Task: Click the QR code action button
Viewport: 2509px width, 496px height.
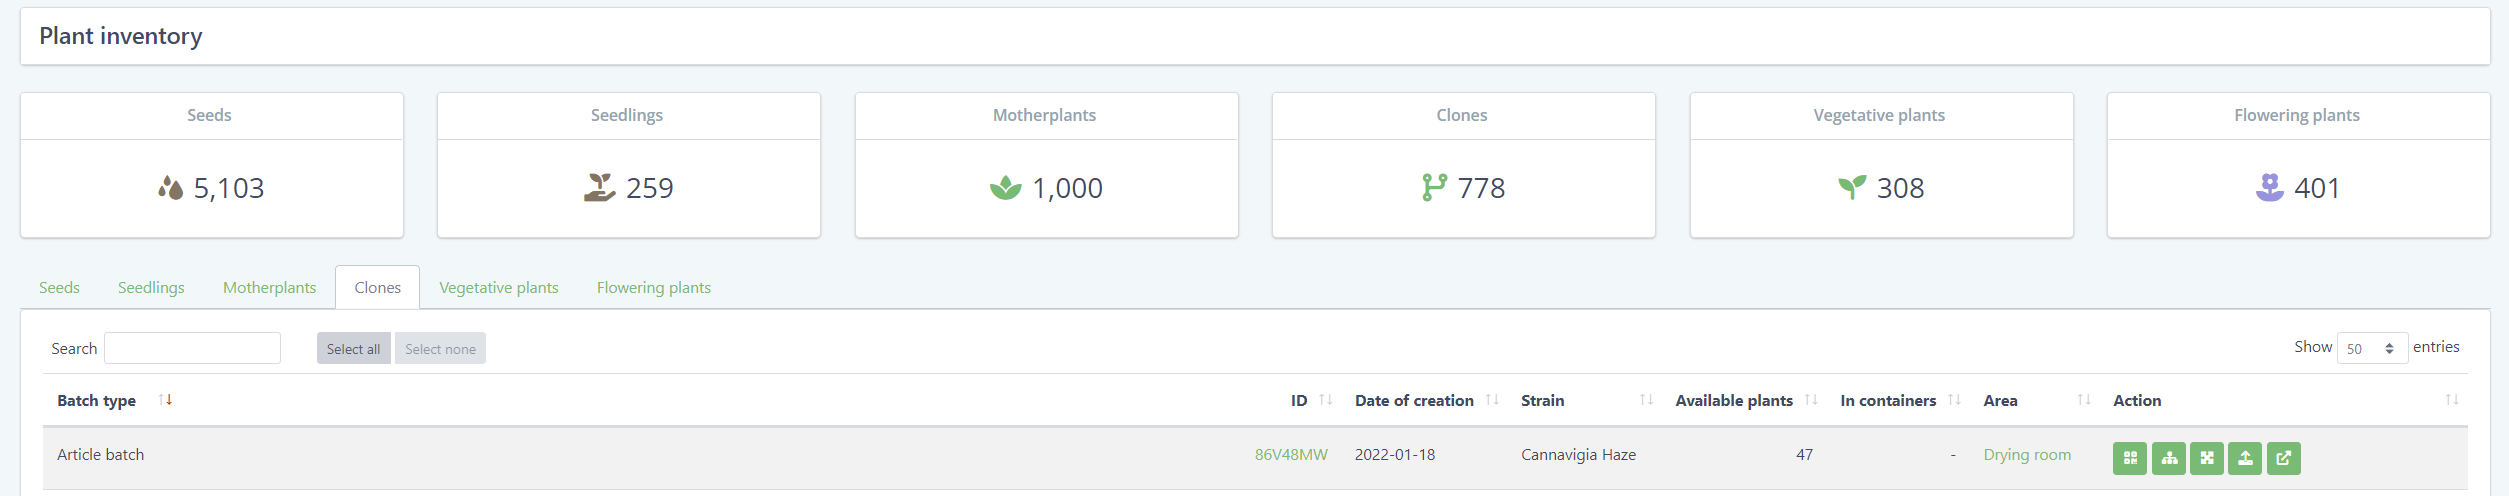Action: point(2129,458)
